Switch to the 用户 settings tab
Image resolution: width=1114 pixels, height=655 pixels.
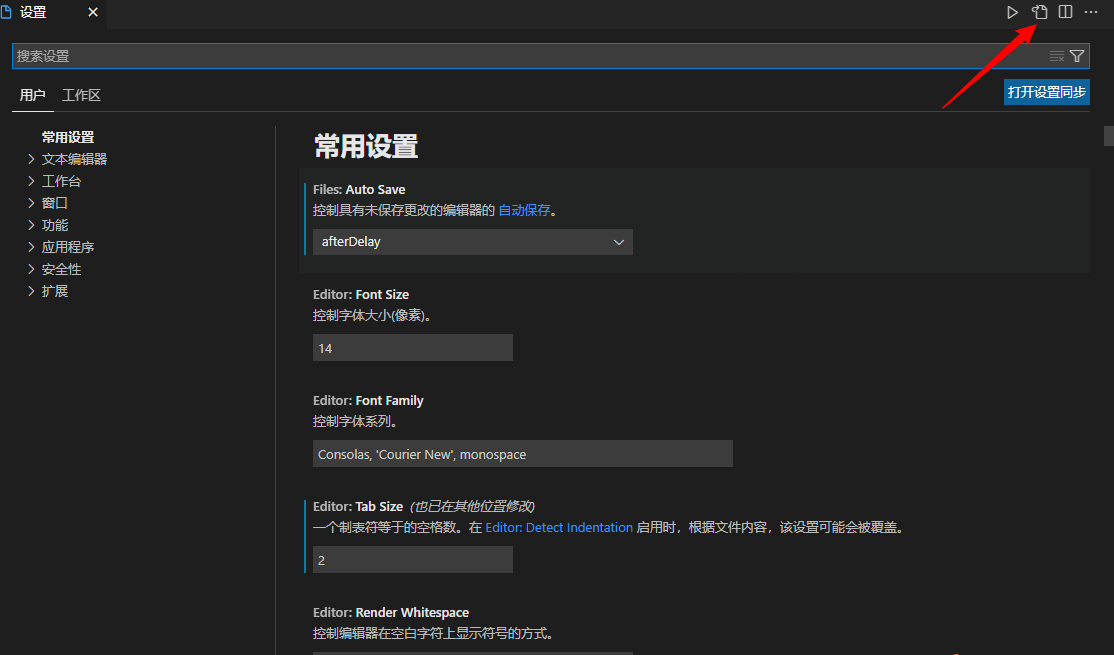point(33,95)
